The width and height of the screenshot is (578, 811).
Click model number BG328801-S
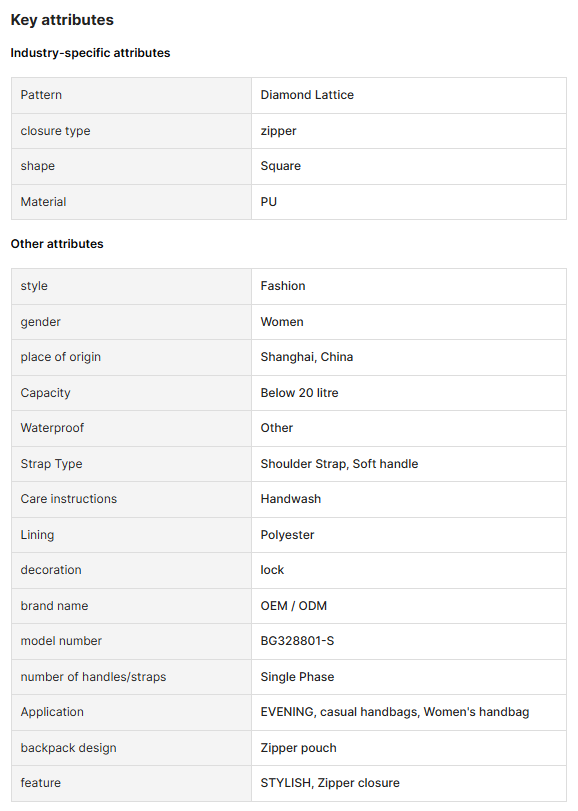coord(297,641)
